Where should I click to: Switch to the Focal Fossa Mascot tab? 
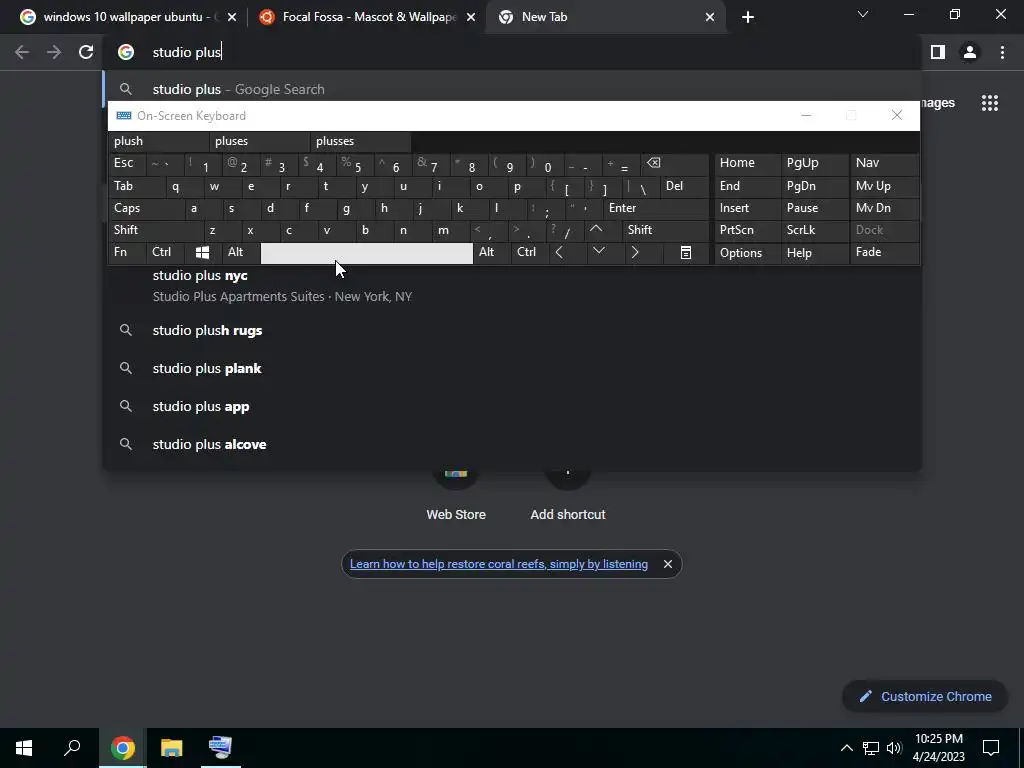pyautogui.click(x=369, y=17)
